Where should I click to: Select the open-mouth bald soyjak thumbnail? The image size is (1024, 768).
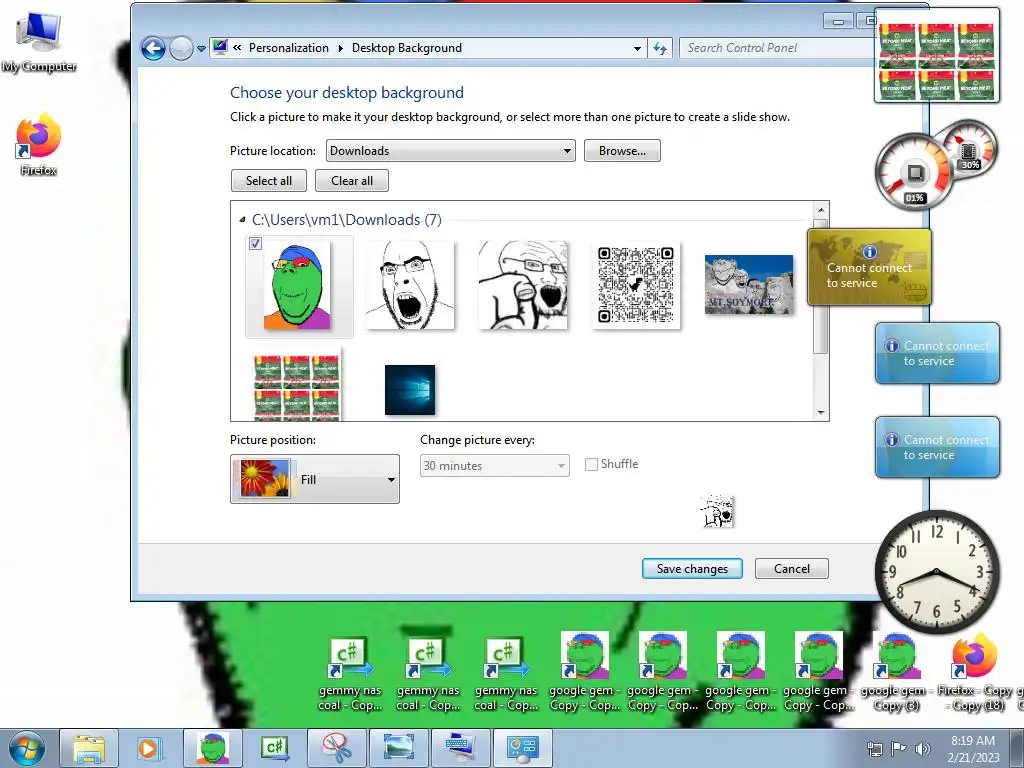tap(409, 285)
